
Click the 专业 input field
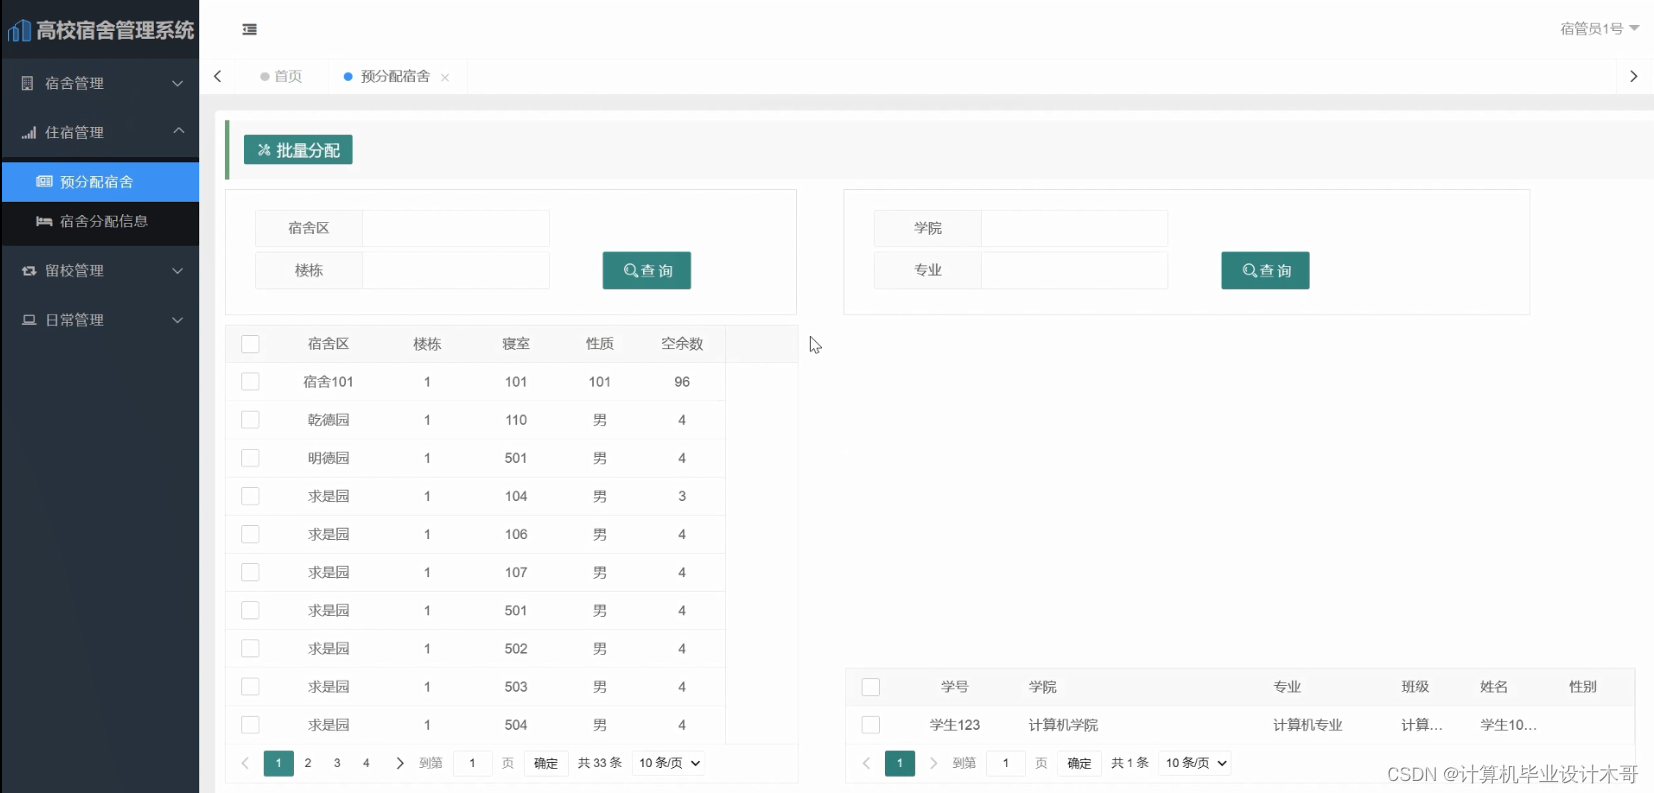tap(1074, 270)
